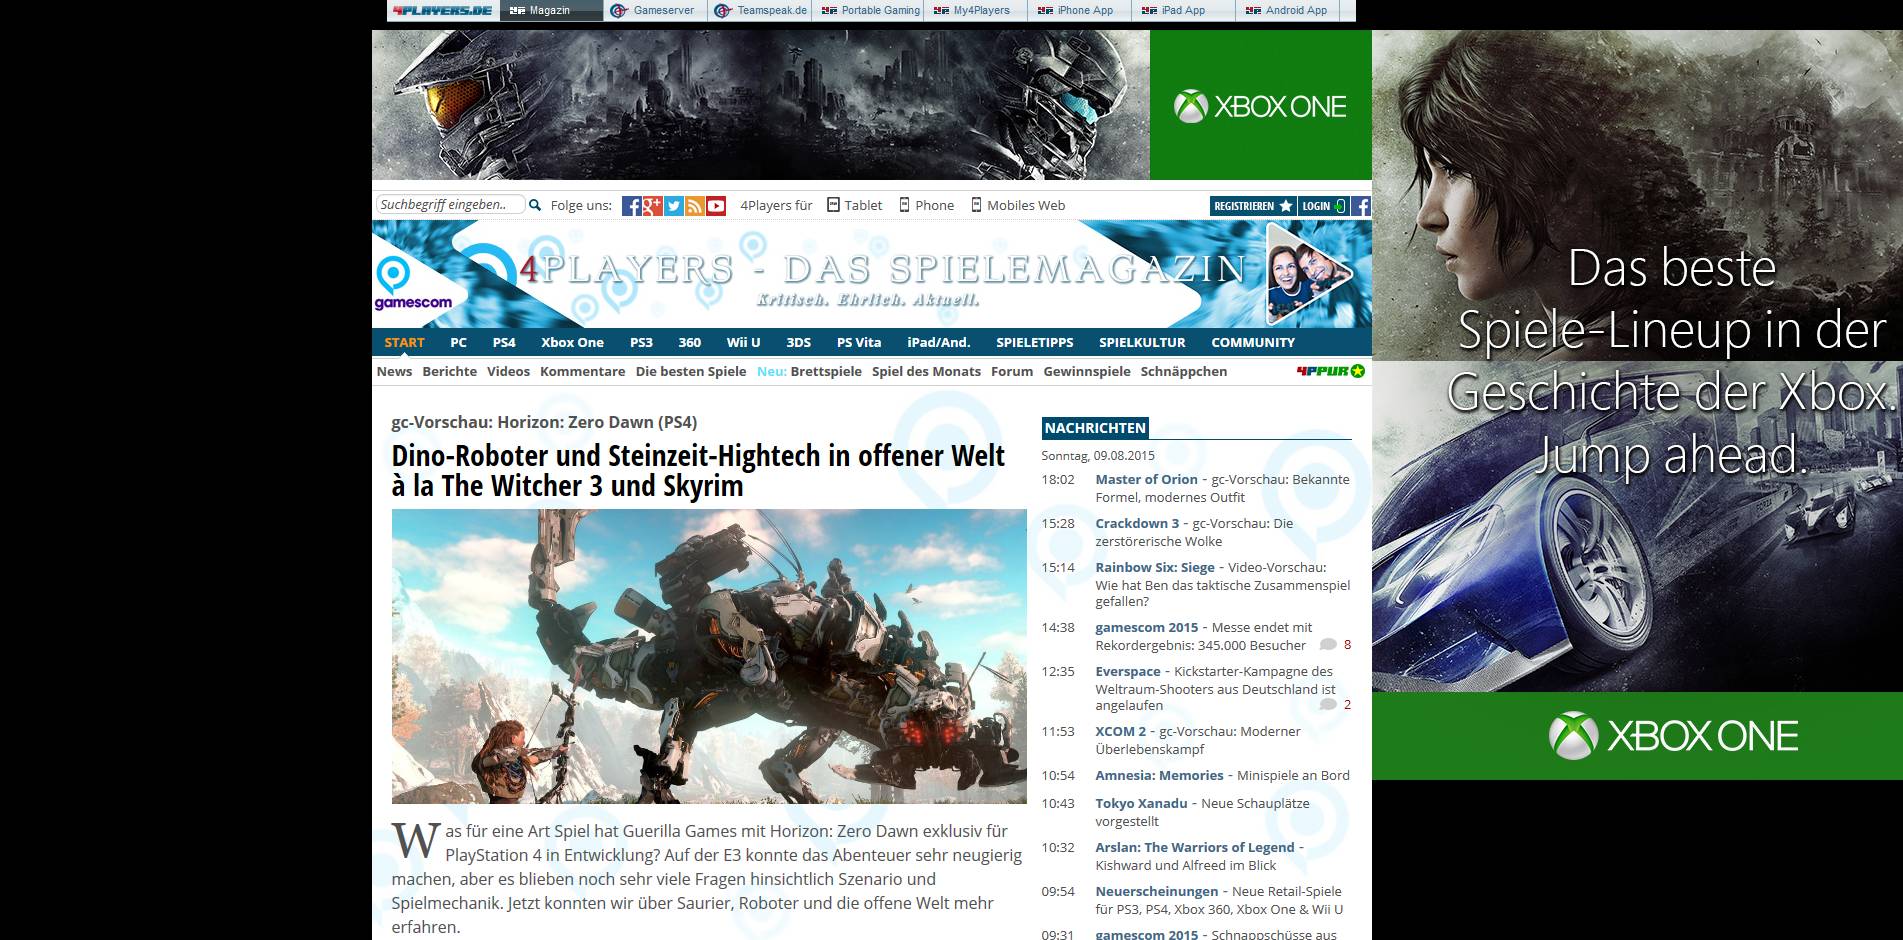Open Forum link
The height and width of the screenshot is (940, 1903).
click(x=1012, y=371)
